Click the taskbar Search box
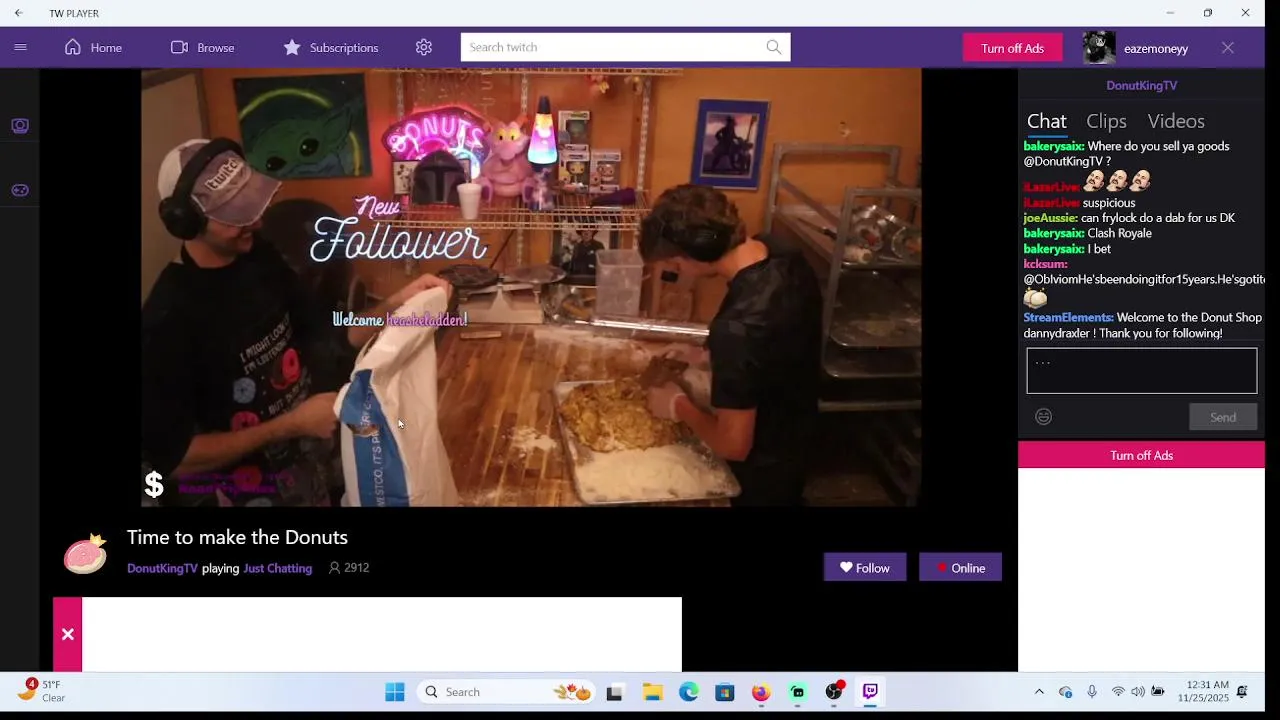The image size is (1280, 720). tap(506, 692)
